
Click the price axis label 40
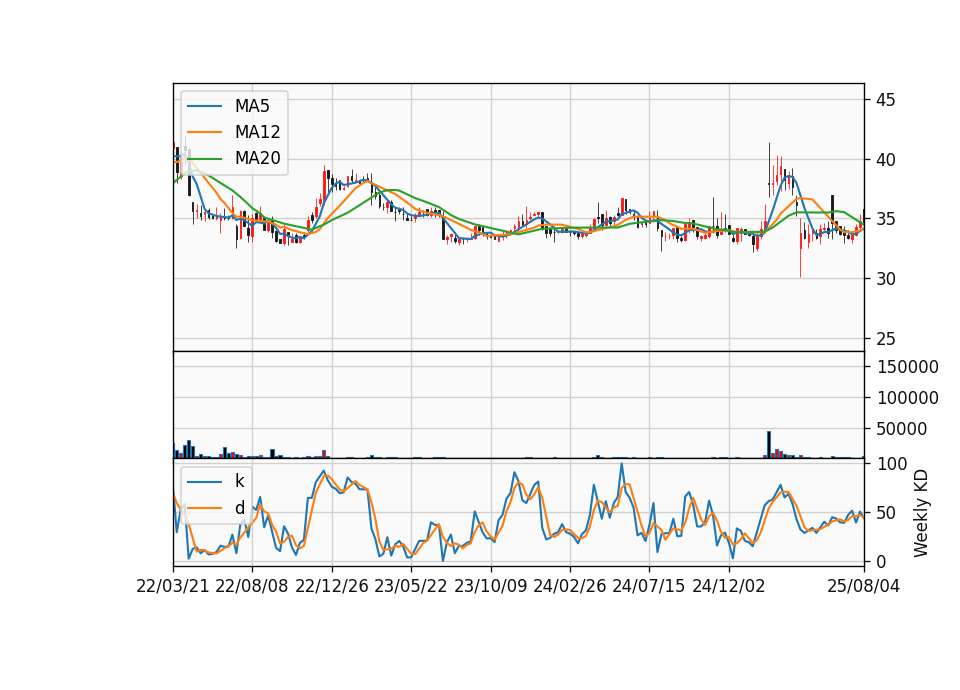pyautogui.click(x=885, y=160)
